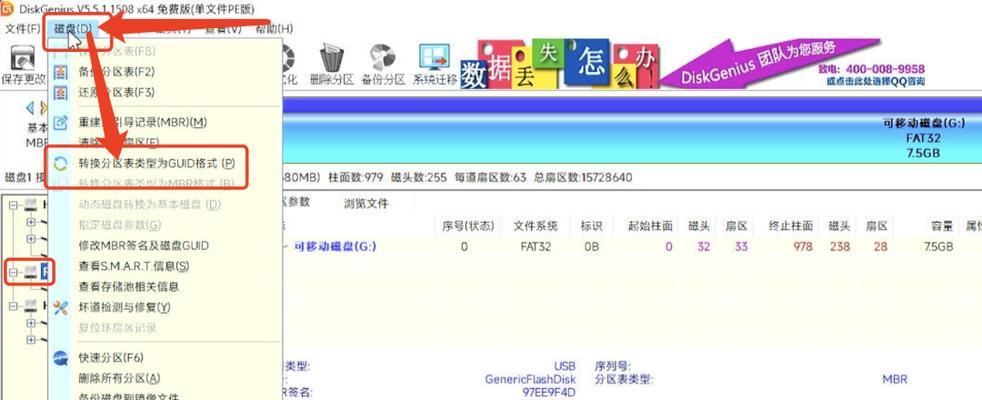Click the MBR partition table type value

tap(894, 379)
